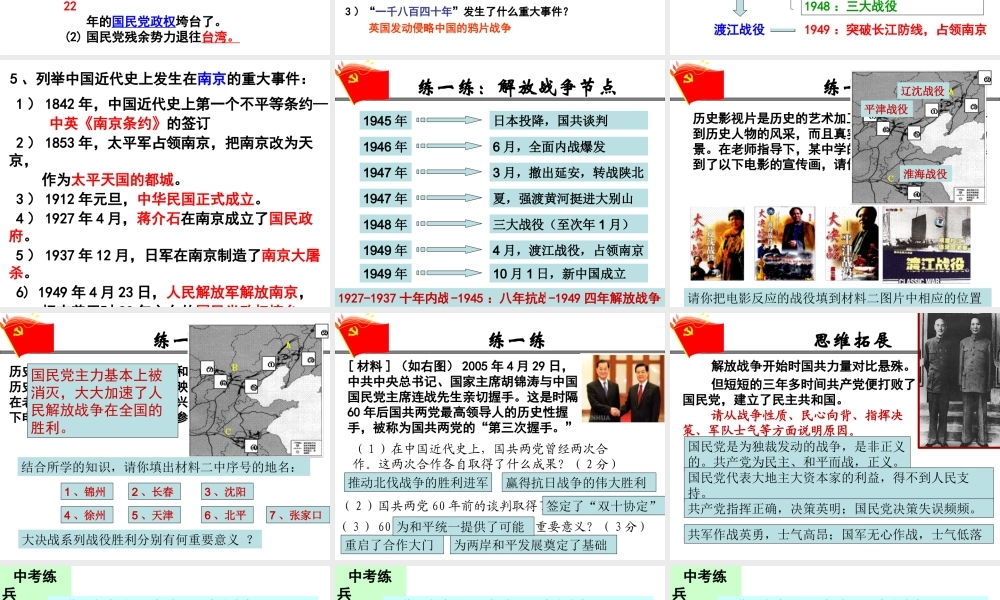Click the answer box 6、北平

[x=227, y=515]
